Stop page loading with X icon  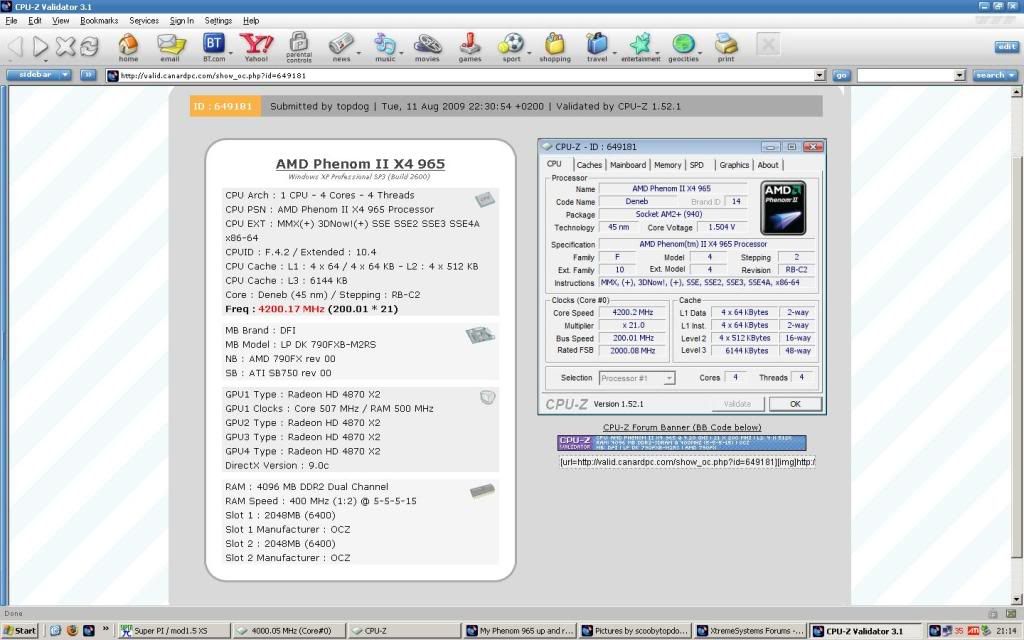(65, 46)
